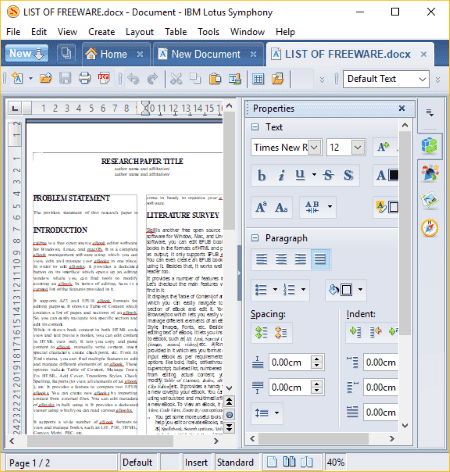Toggle underline formatting
This screenshot has width=450, height=472.
[x=300, y=175]
